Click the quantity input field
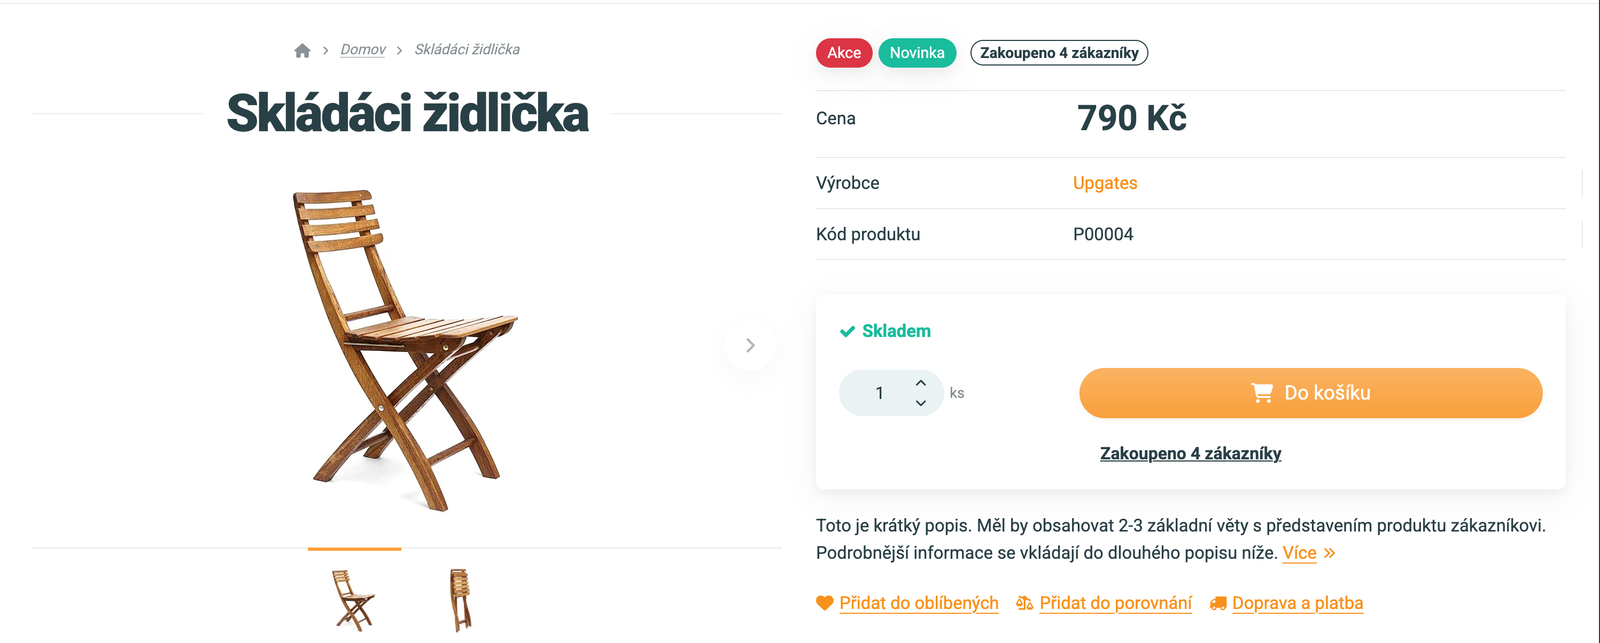 [879, 393]
